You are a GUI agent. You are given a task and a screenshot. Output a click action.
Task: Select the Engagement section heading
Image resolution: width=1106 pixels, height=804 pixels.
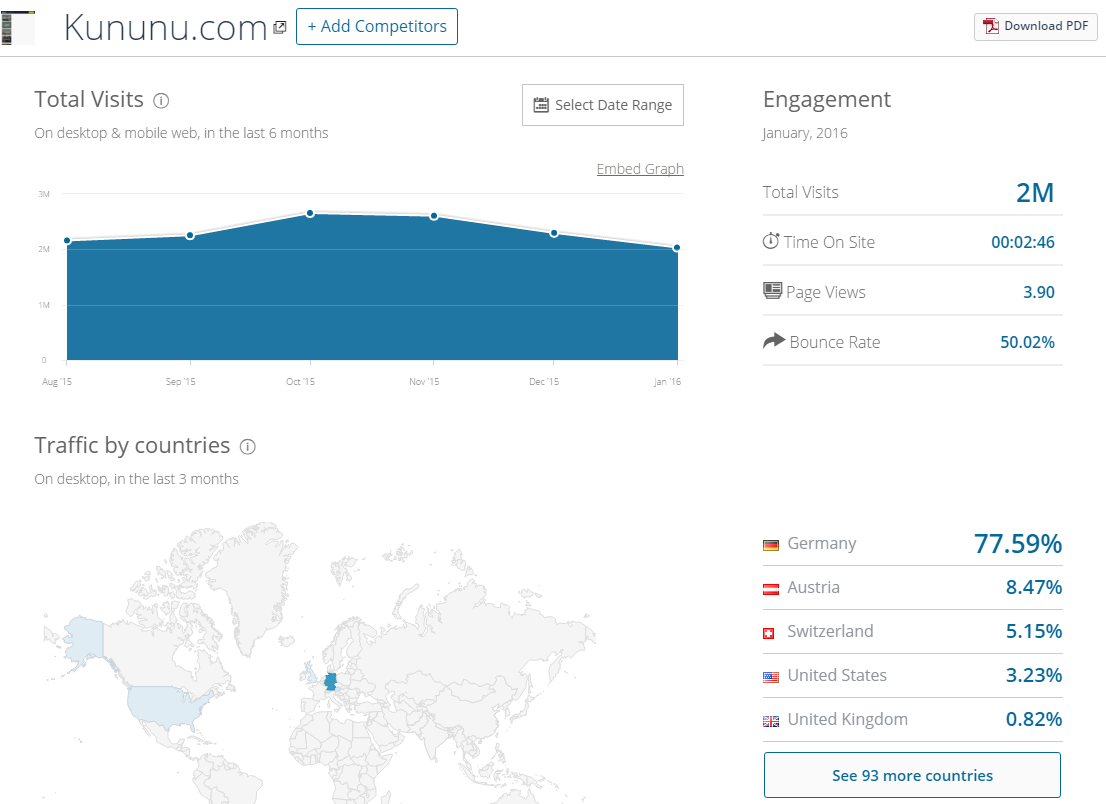[826, 99]
